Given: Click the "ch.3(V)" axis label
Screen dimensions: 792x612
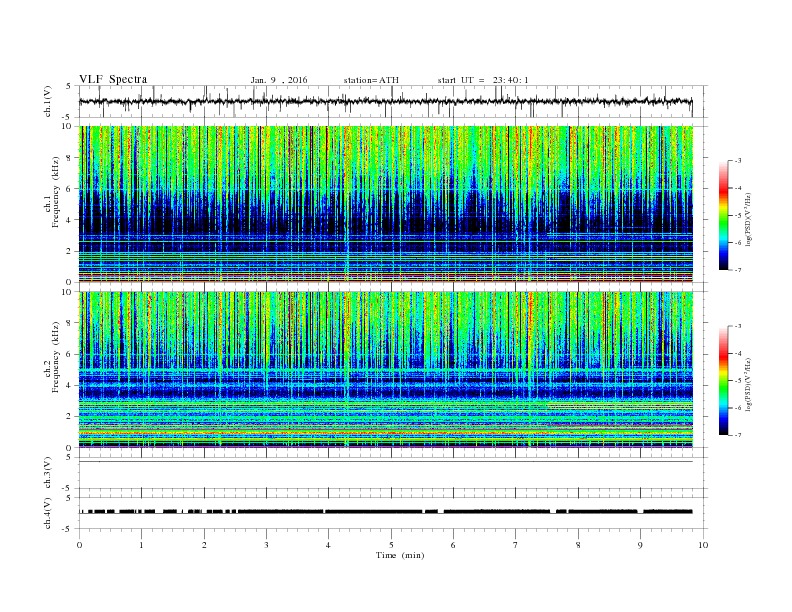Looking at the screenshot, I should (48, 473).
